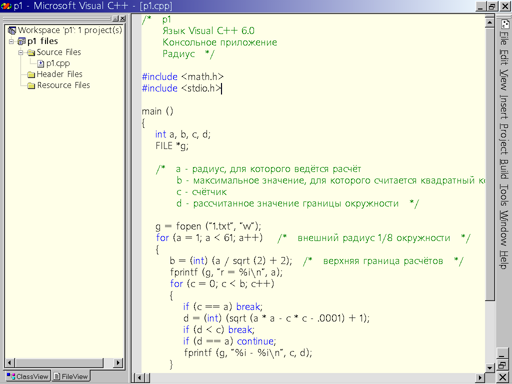The image size is (512, 384).
Task: Click the 'main ()' code line
Action: click(x=157, y=111)
